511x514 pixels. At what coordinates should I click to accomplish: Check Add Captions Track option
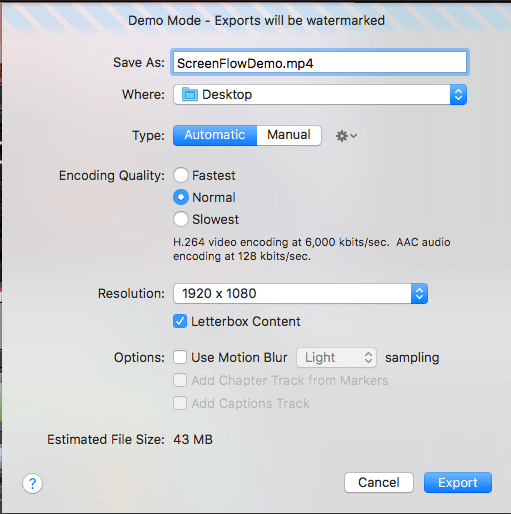click(180, 403)
